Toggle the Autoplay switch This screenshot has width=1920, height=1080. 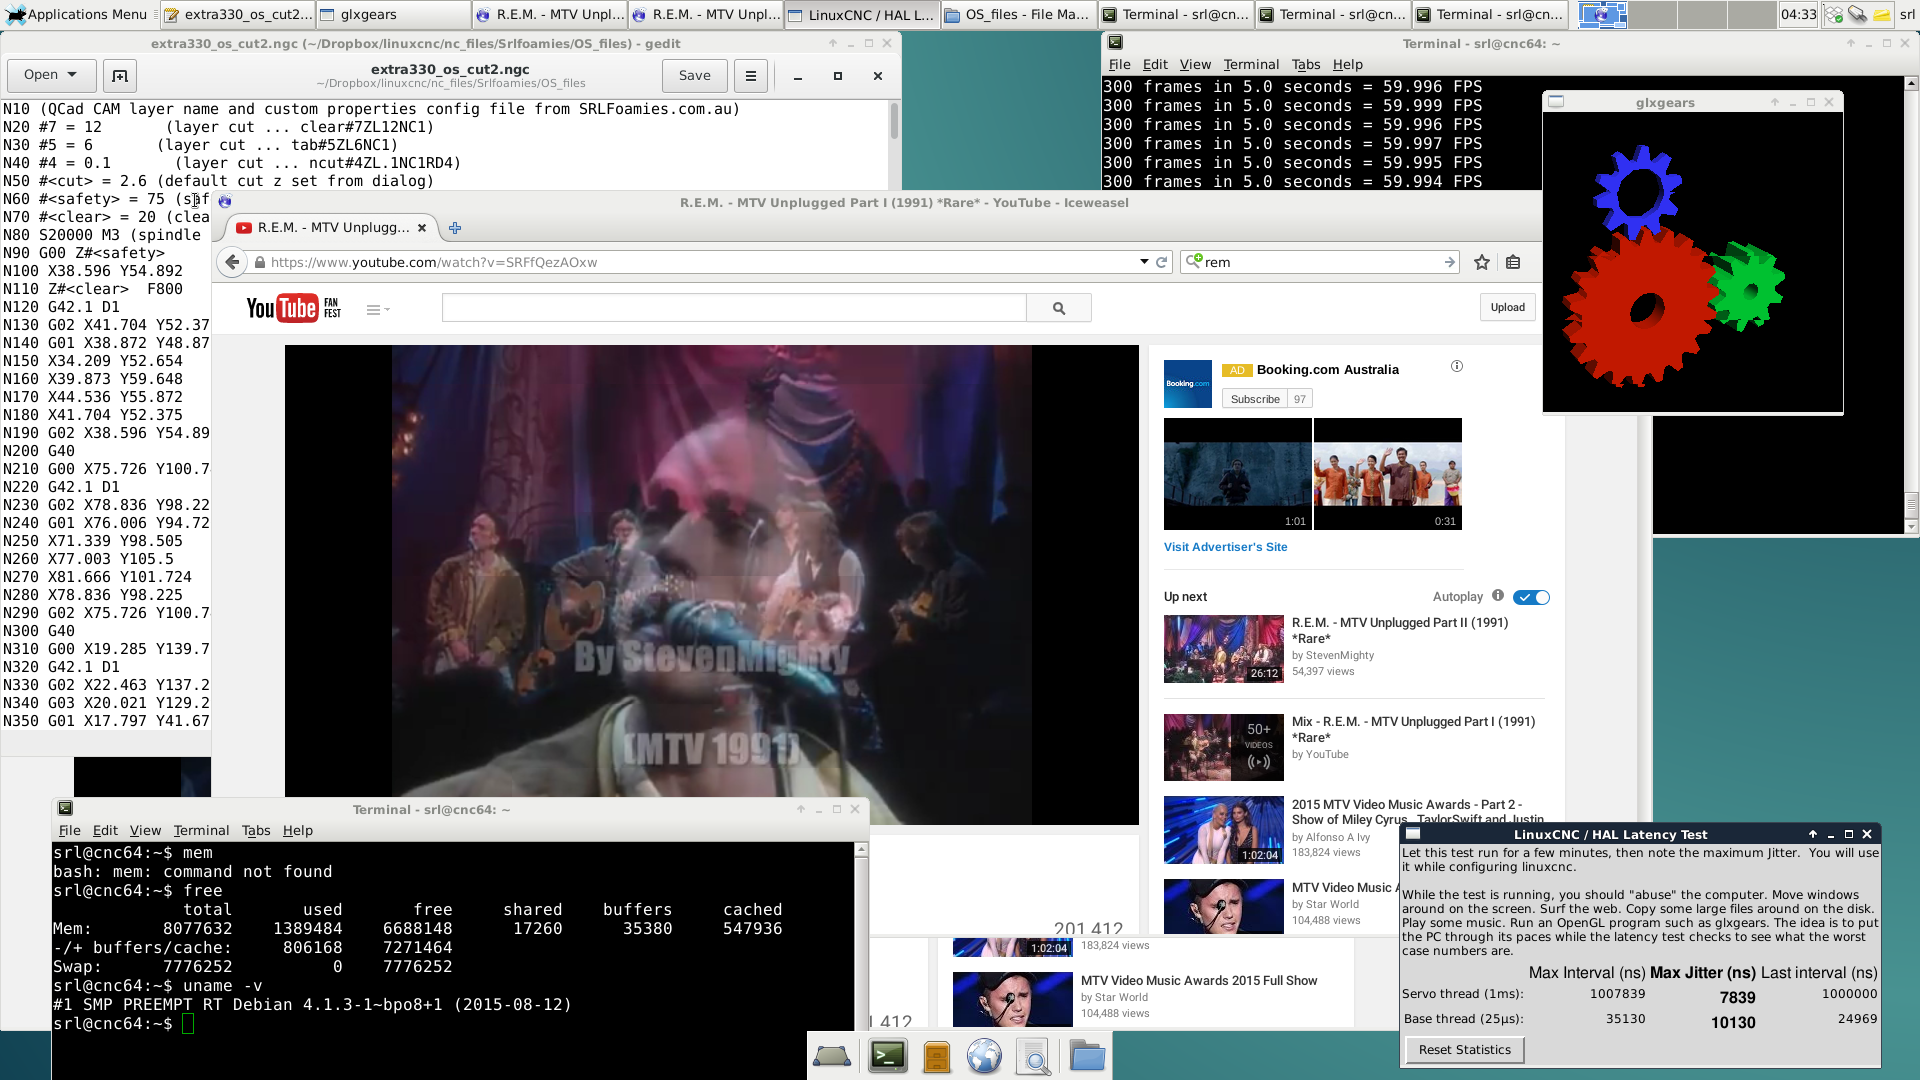1531,597
